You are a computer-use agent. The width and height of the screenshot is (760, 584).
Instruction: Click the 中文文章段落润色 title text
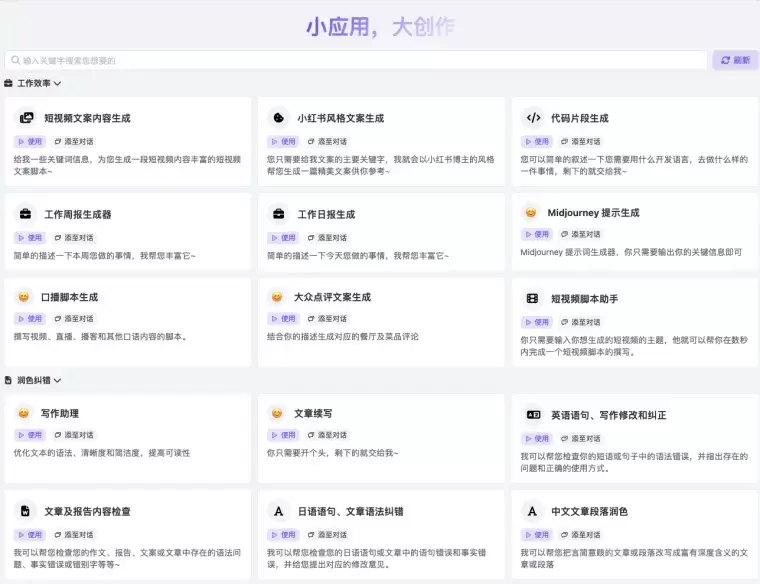[589, 511]
